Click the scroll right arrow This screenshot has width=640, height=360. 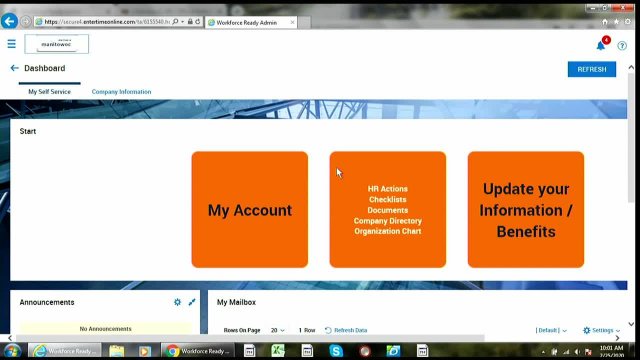pyautogui.click(x=617, y=338)
